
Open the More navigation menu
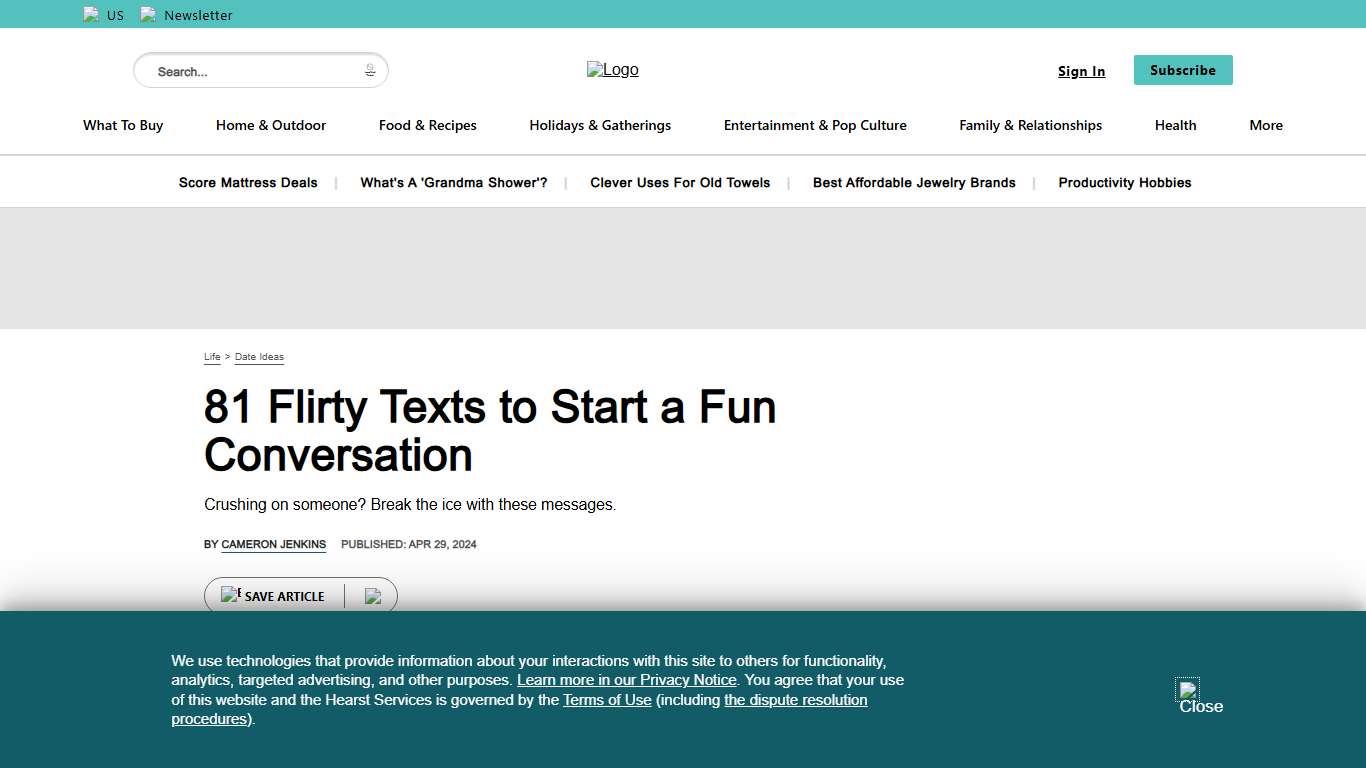pyautogui.click(x=1265, y=125)
